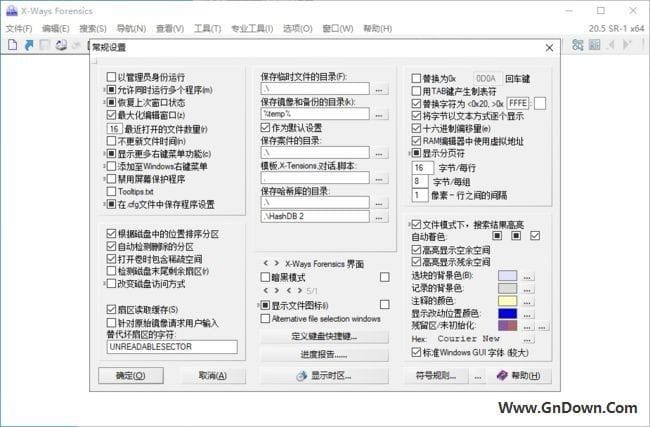The width and height of the screenshot is (650, 427).
Task: Click the 取消(A) button
Action: coord(212,376)
